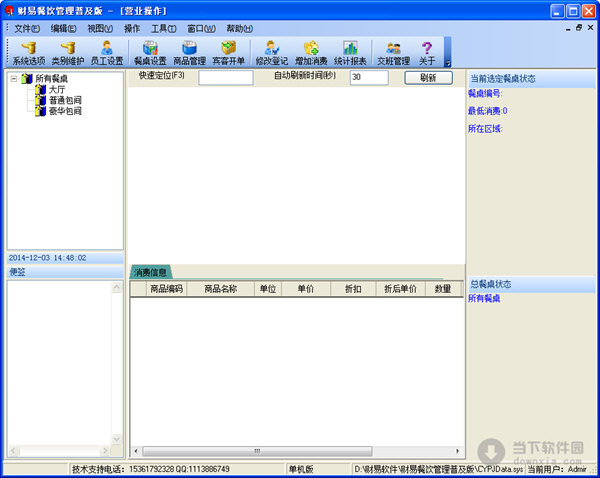Click 宾客开单 guest order icon
Viewport: 600px width, 478px height.
coord(228,52)
